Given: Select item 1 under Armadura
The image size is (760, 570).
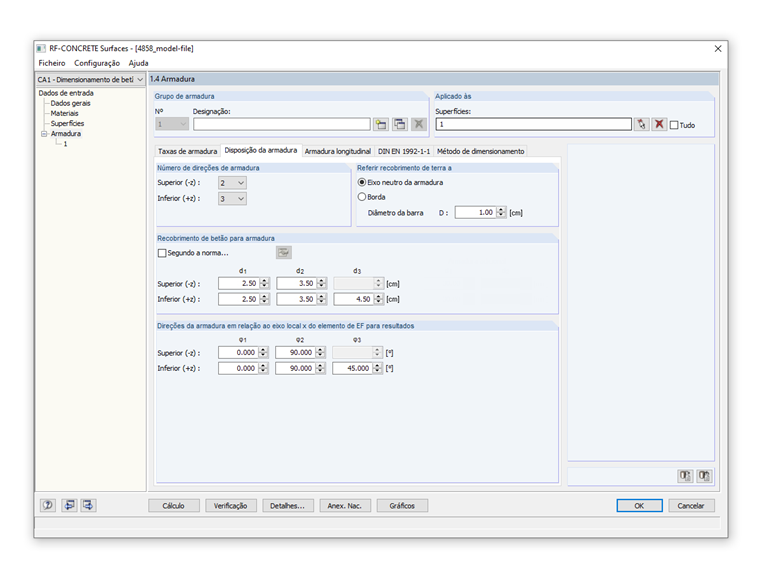Looking at the screenshot, I should (x=65, y=144).
